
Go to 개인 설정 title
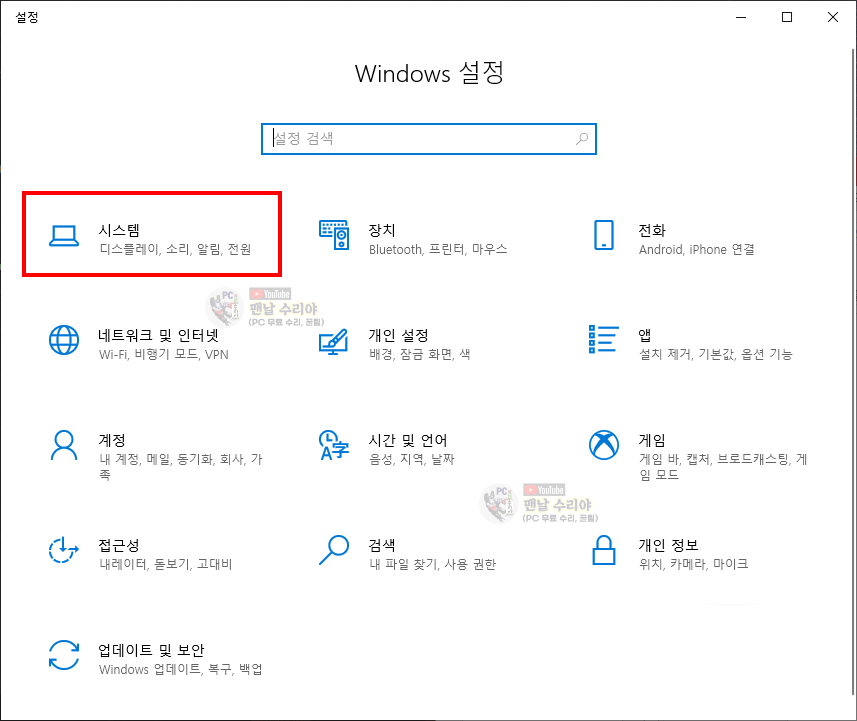point(398,335)
